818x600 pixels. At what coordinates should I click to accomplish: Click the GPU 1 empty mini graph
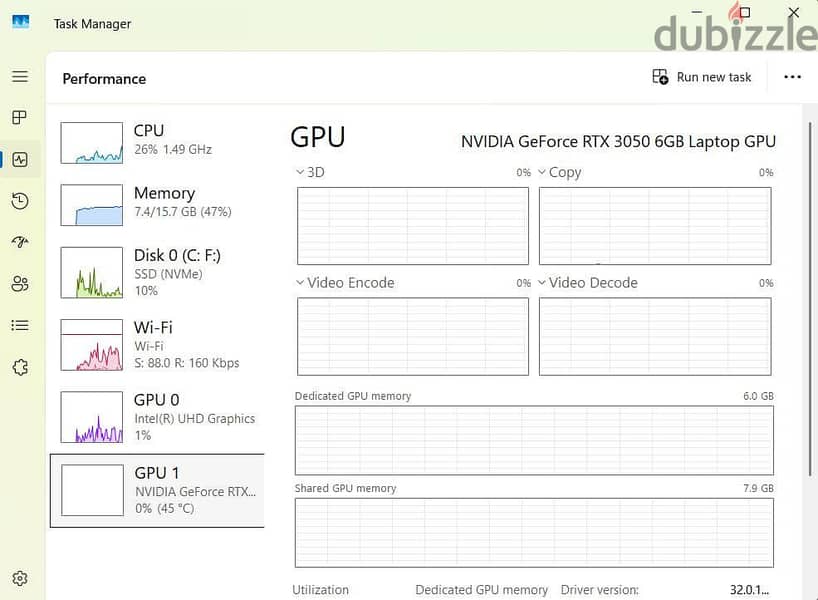point(92,490)
